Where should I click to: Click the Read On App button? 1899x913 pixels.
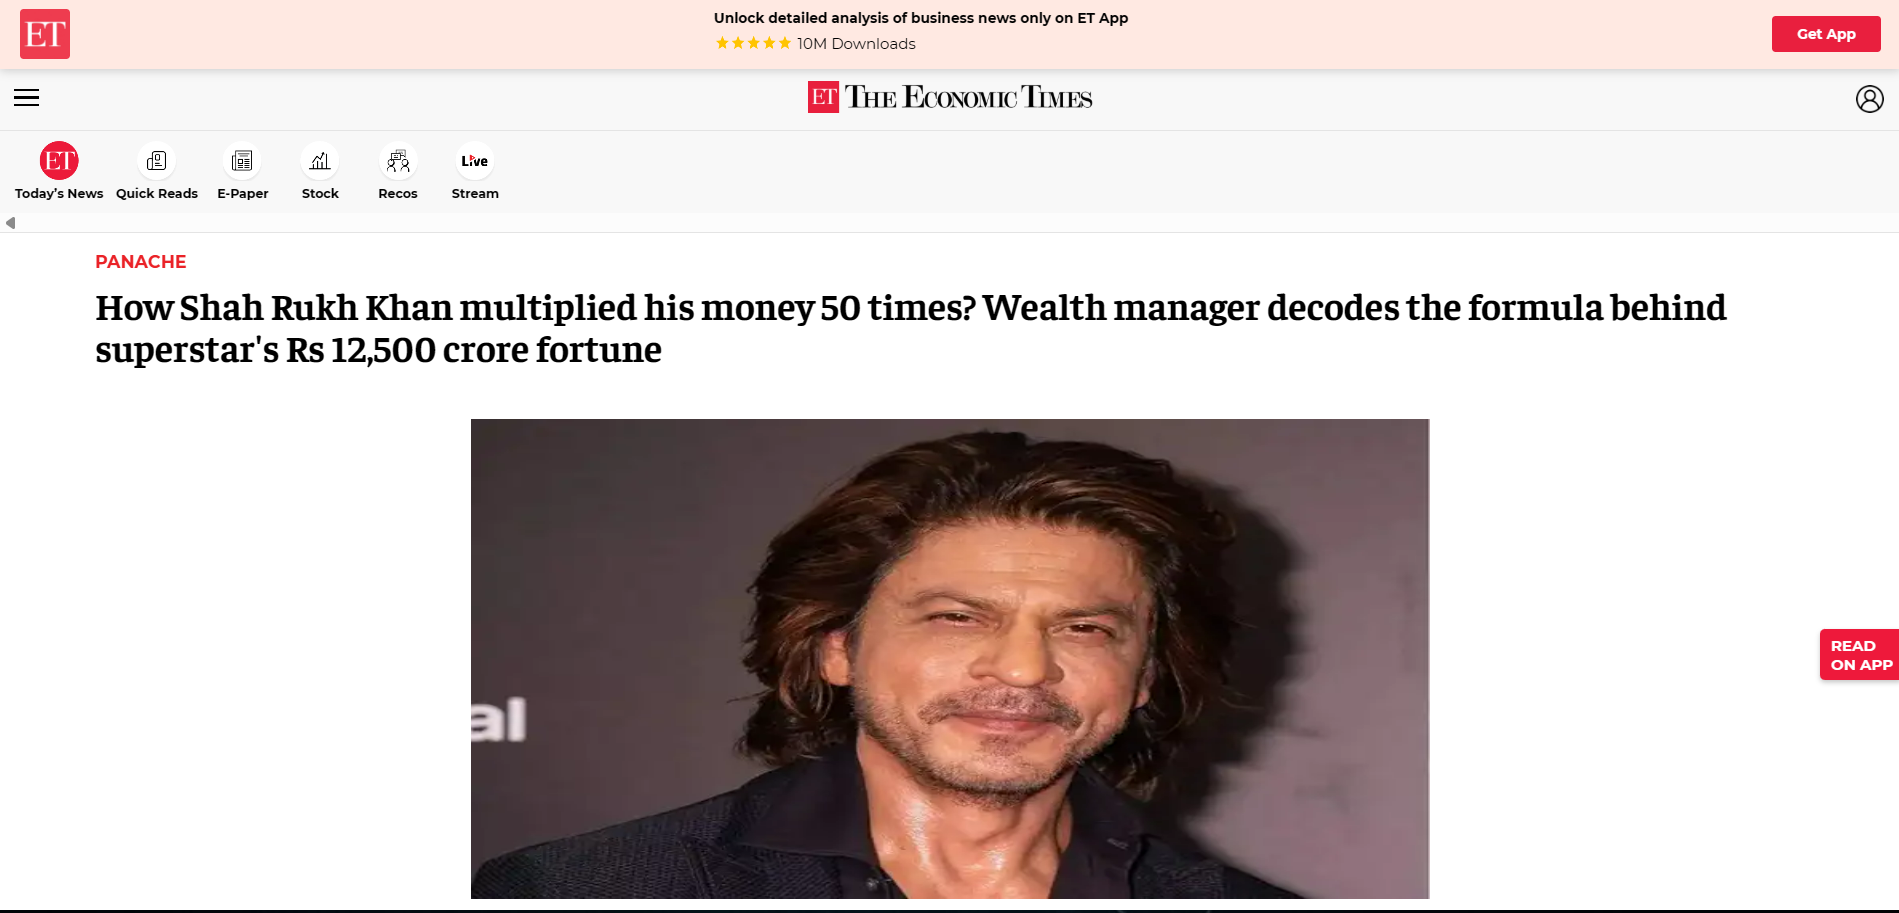[1860, 655]
